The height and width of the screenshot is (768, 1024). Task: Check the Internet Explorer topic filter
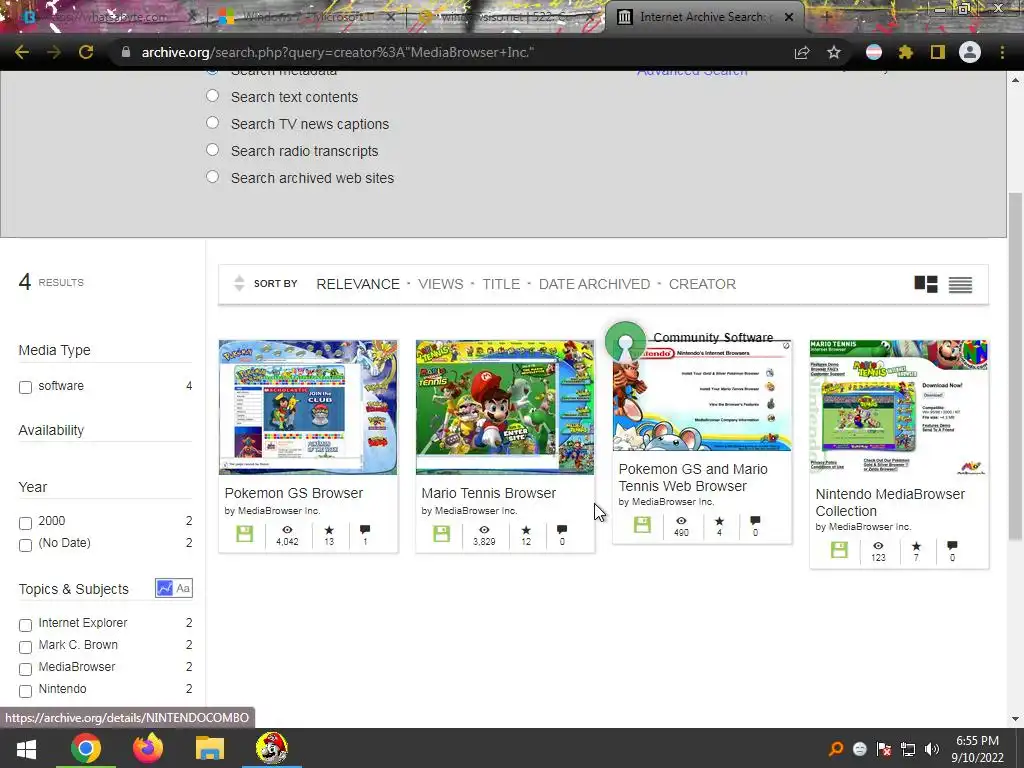tap(25, 626)
